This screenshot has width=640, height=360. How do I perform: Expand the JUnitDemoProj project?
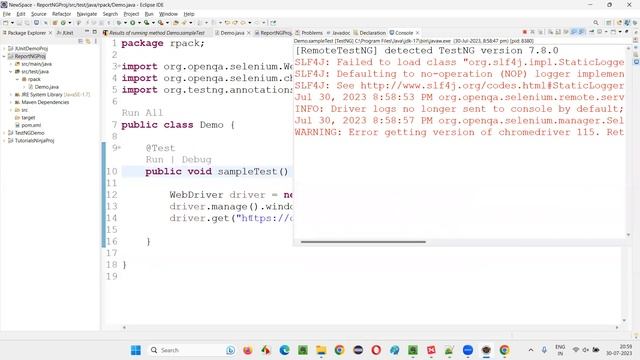click(4, 49)
